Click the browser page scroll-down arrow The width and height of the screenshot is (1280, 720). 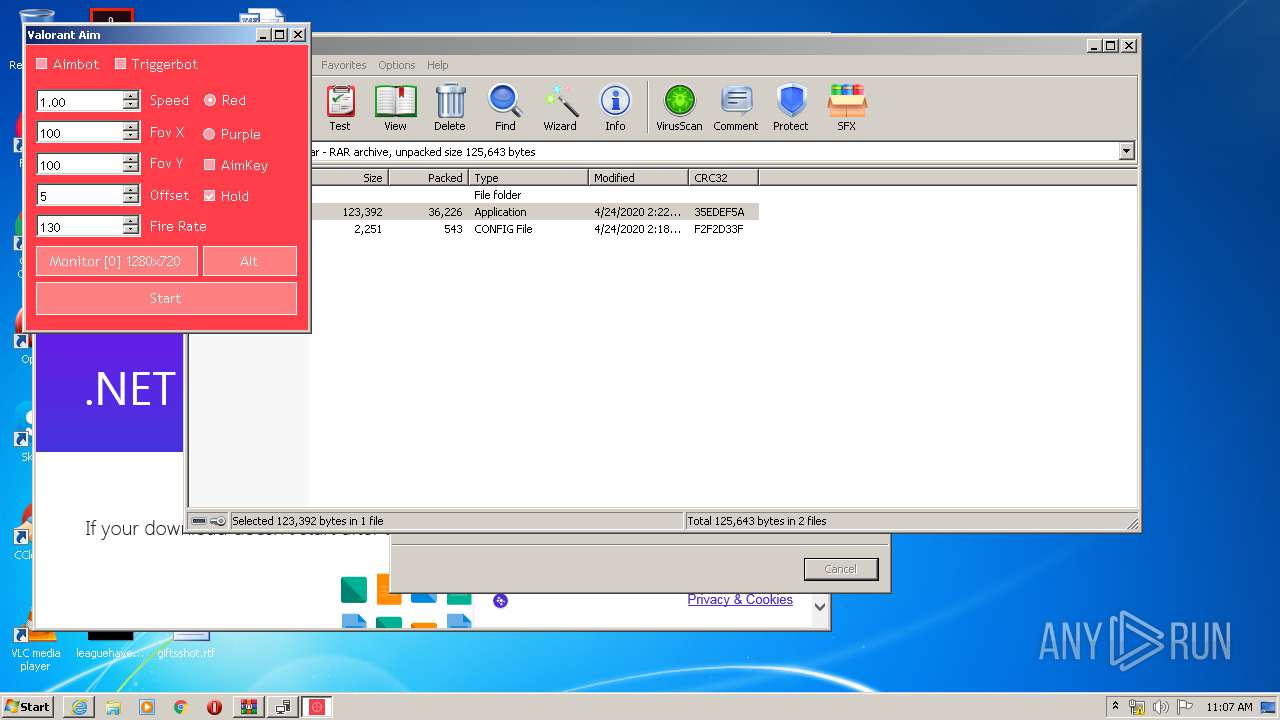pyautogui.click(x=820, y=607)
